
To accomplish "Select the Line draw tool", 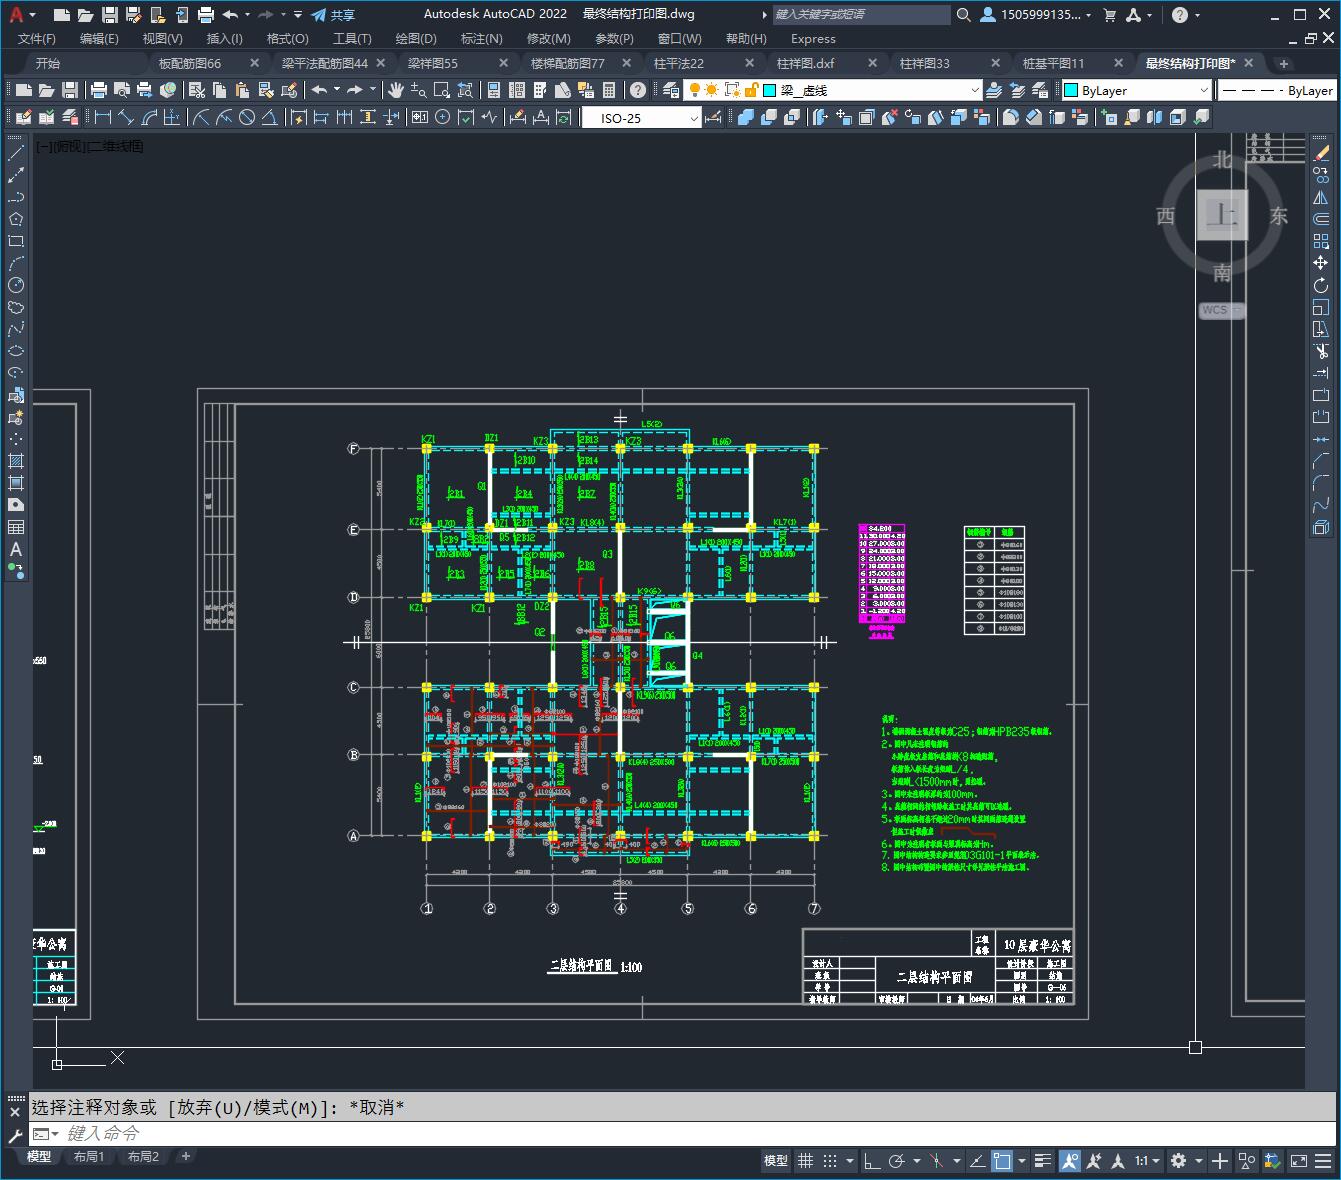I will (16, 154).
